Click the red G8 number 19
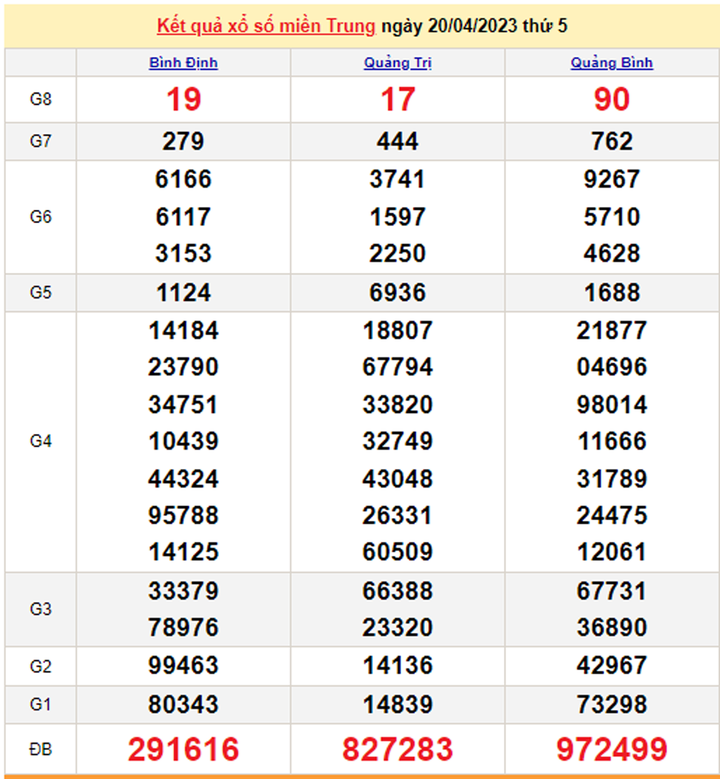720x779 pixels. point(183,99)
